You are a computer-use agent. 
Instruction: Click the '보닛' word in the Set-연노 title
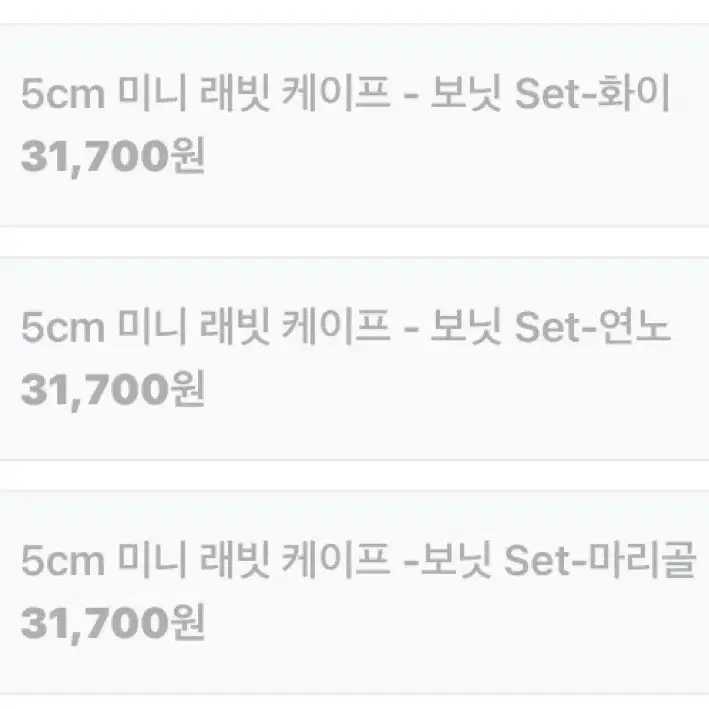tap(466, 326)
